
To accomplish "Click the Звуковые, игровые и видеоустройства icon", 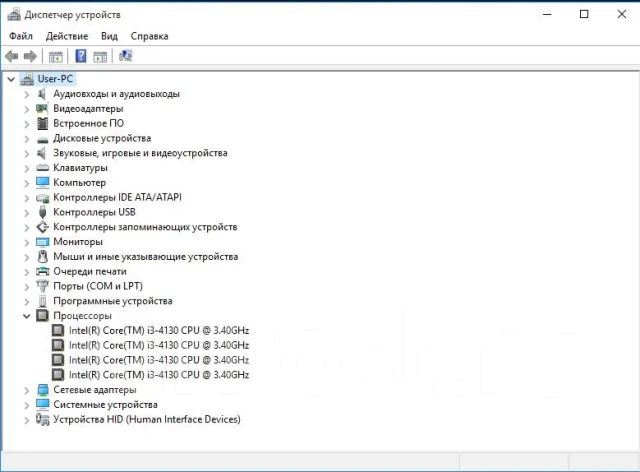I will pos(42,153).
